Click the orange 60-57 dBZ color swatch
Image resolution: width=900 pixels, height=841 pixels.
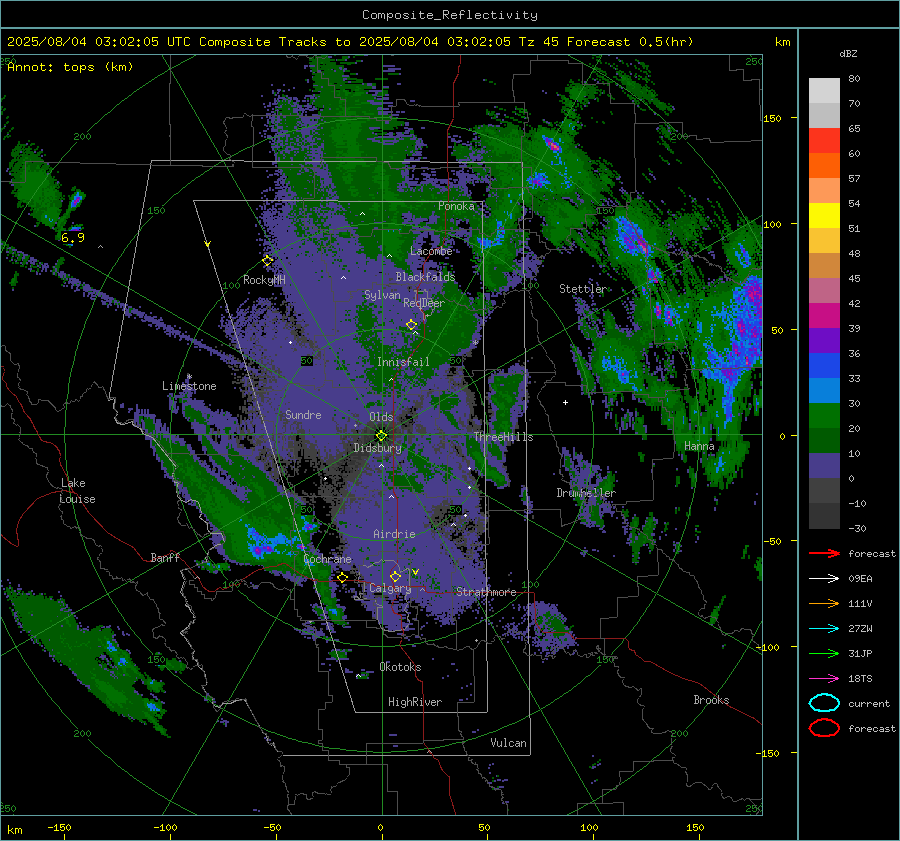pos(824,166)
